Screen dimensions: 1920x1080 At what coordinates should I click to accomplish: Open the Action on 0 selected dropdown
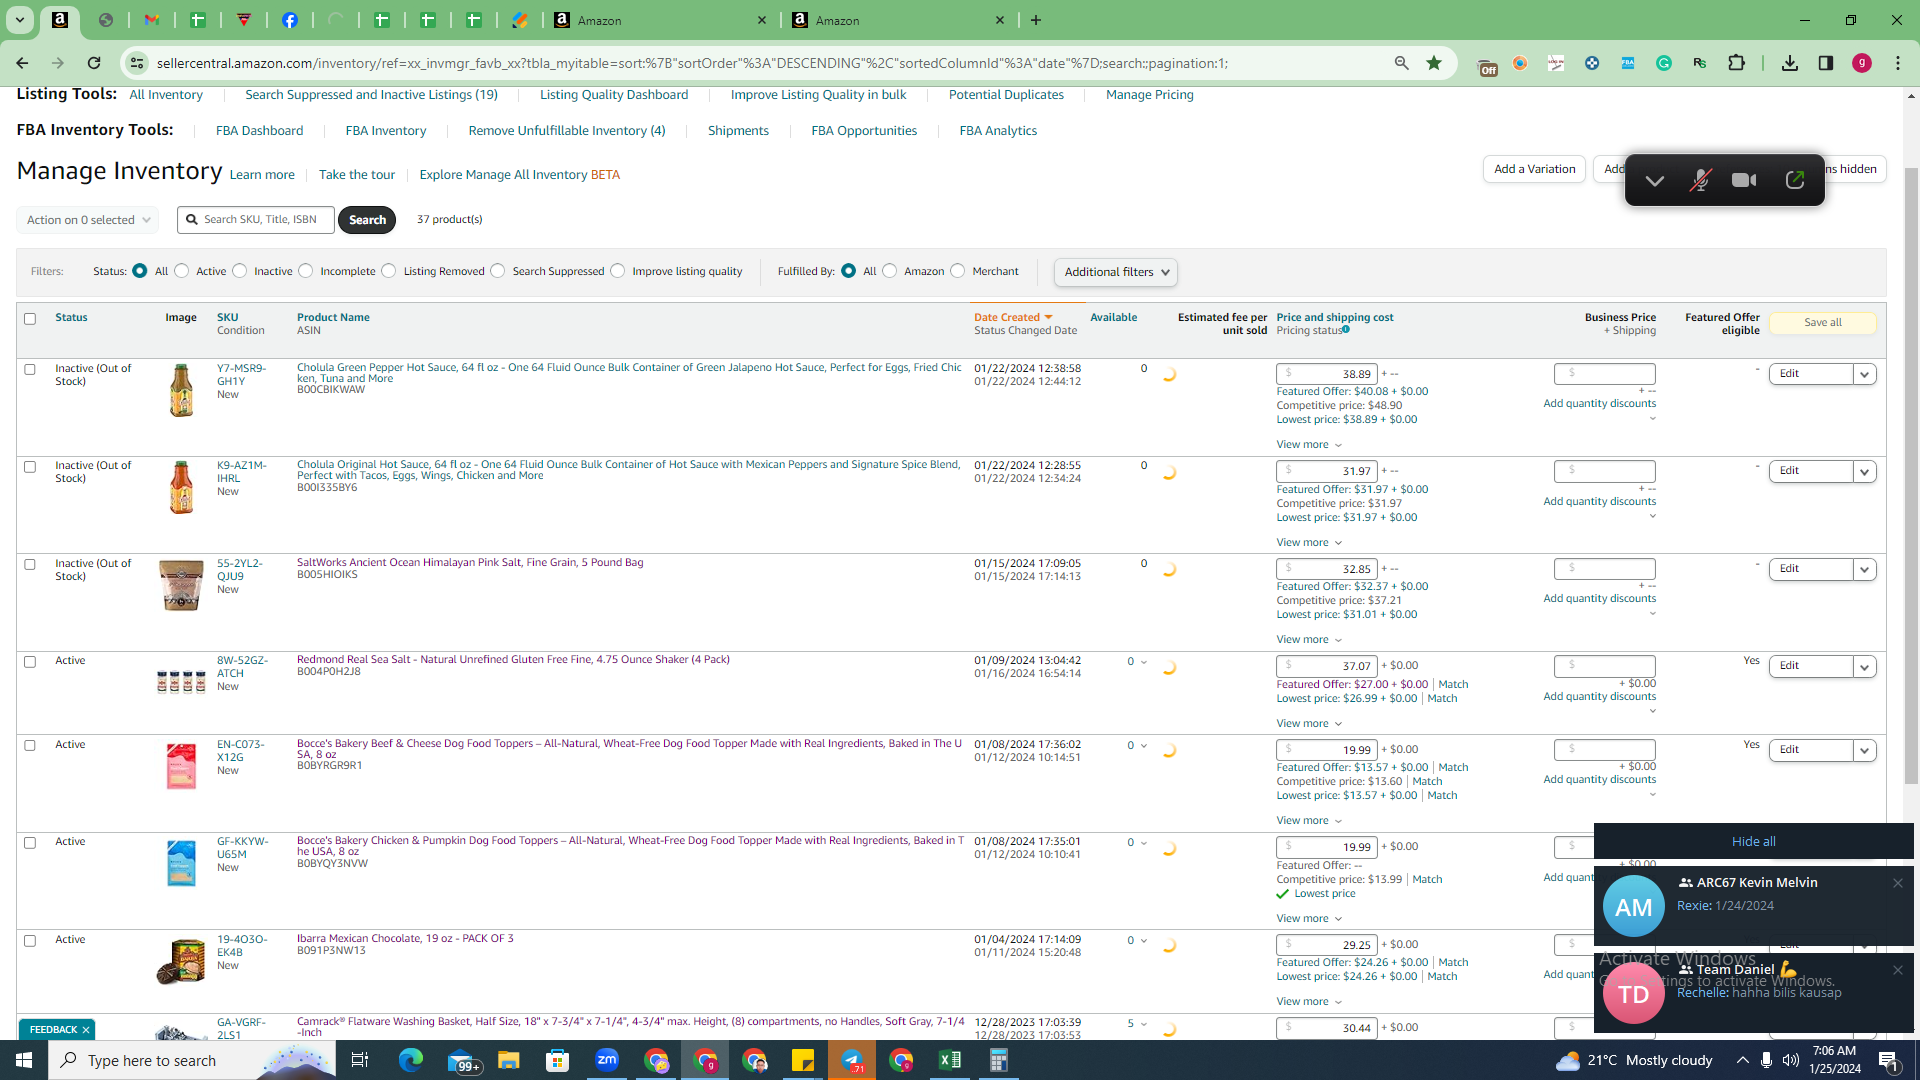tap(88, 220)
